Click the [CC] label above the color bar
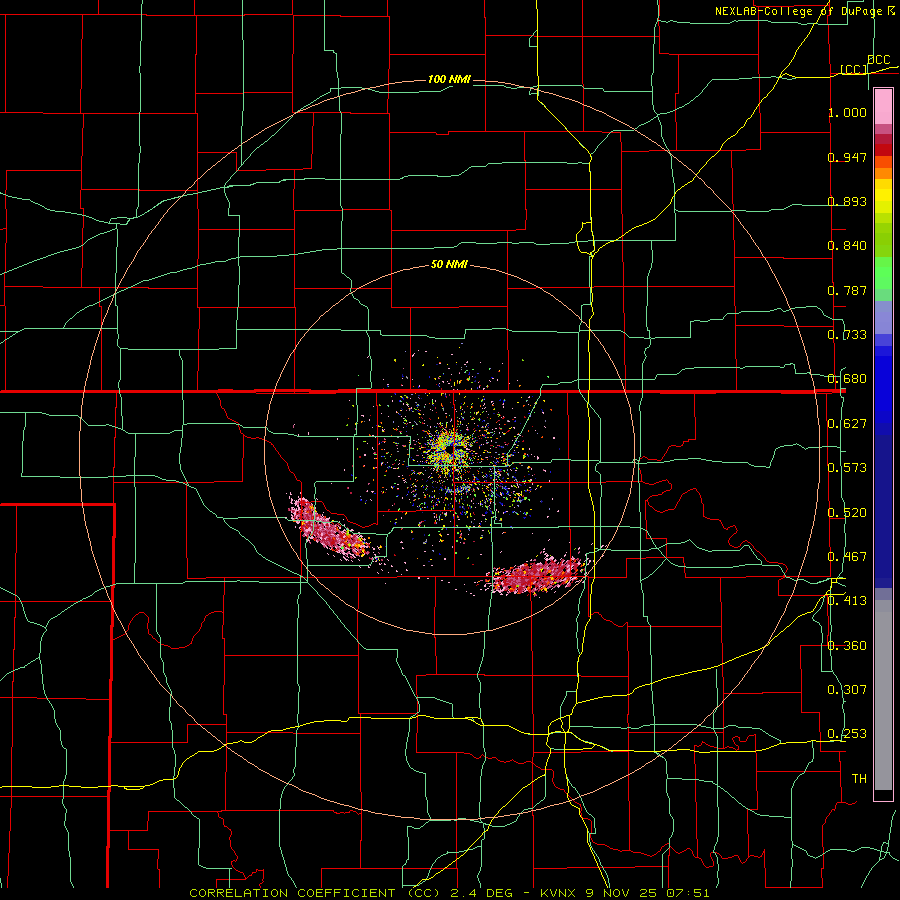This screenshot has height=900, width=900. coord(854,69)
